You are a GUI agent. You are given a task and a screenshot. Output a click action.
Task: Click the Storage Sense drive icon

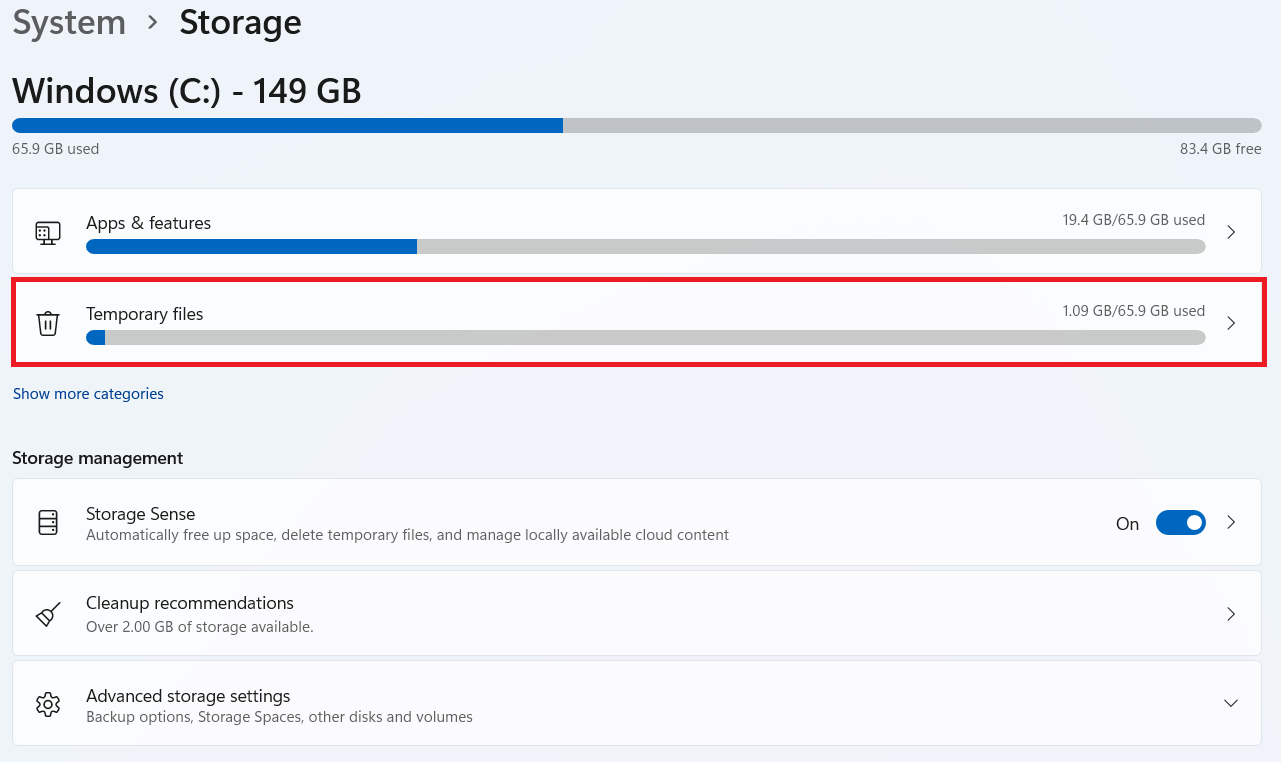coord(48,522)
